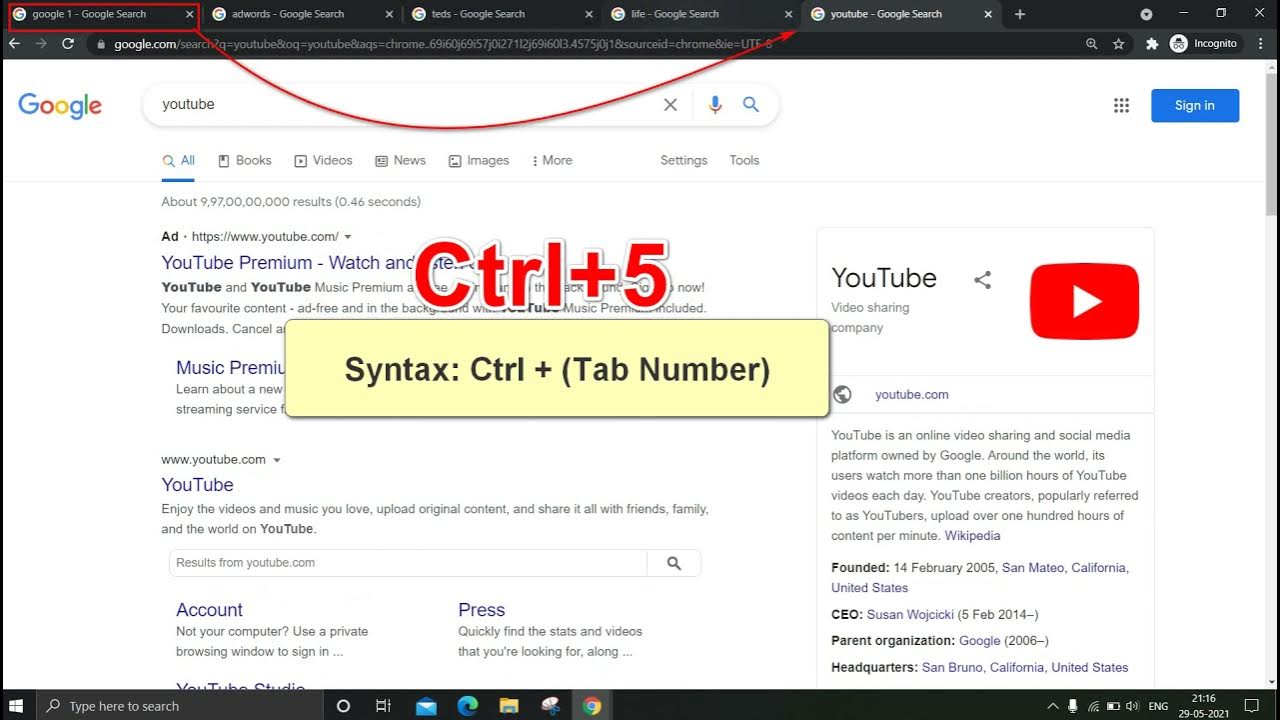Close the 'life - Google Search' tab
Viewport: 1280px width, 720px height.
(789, 15)
